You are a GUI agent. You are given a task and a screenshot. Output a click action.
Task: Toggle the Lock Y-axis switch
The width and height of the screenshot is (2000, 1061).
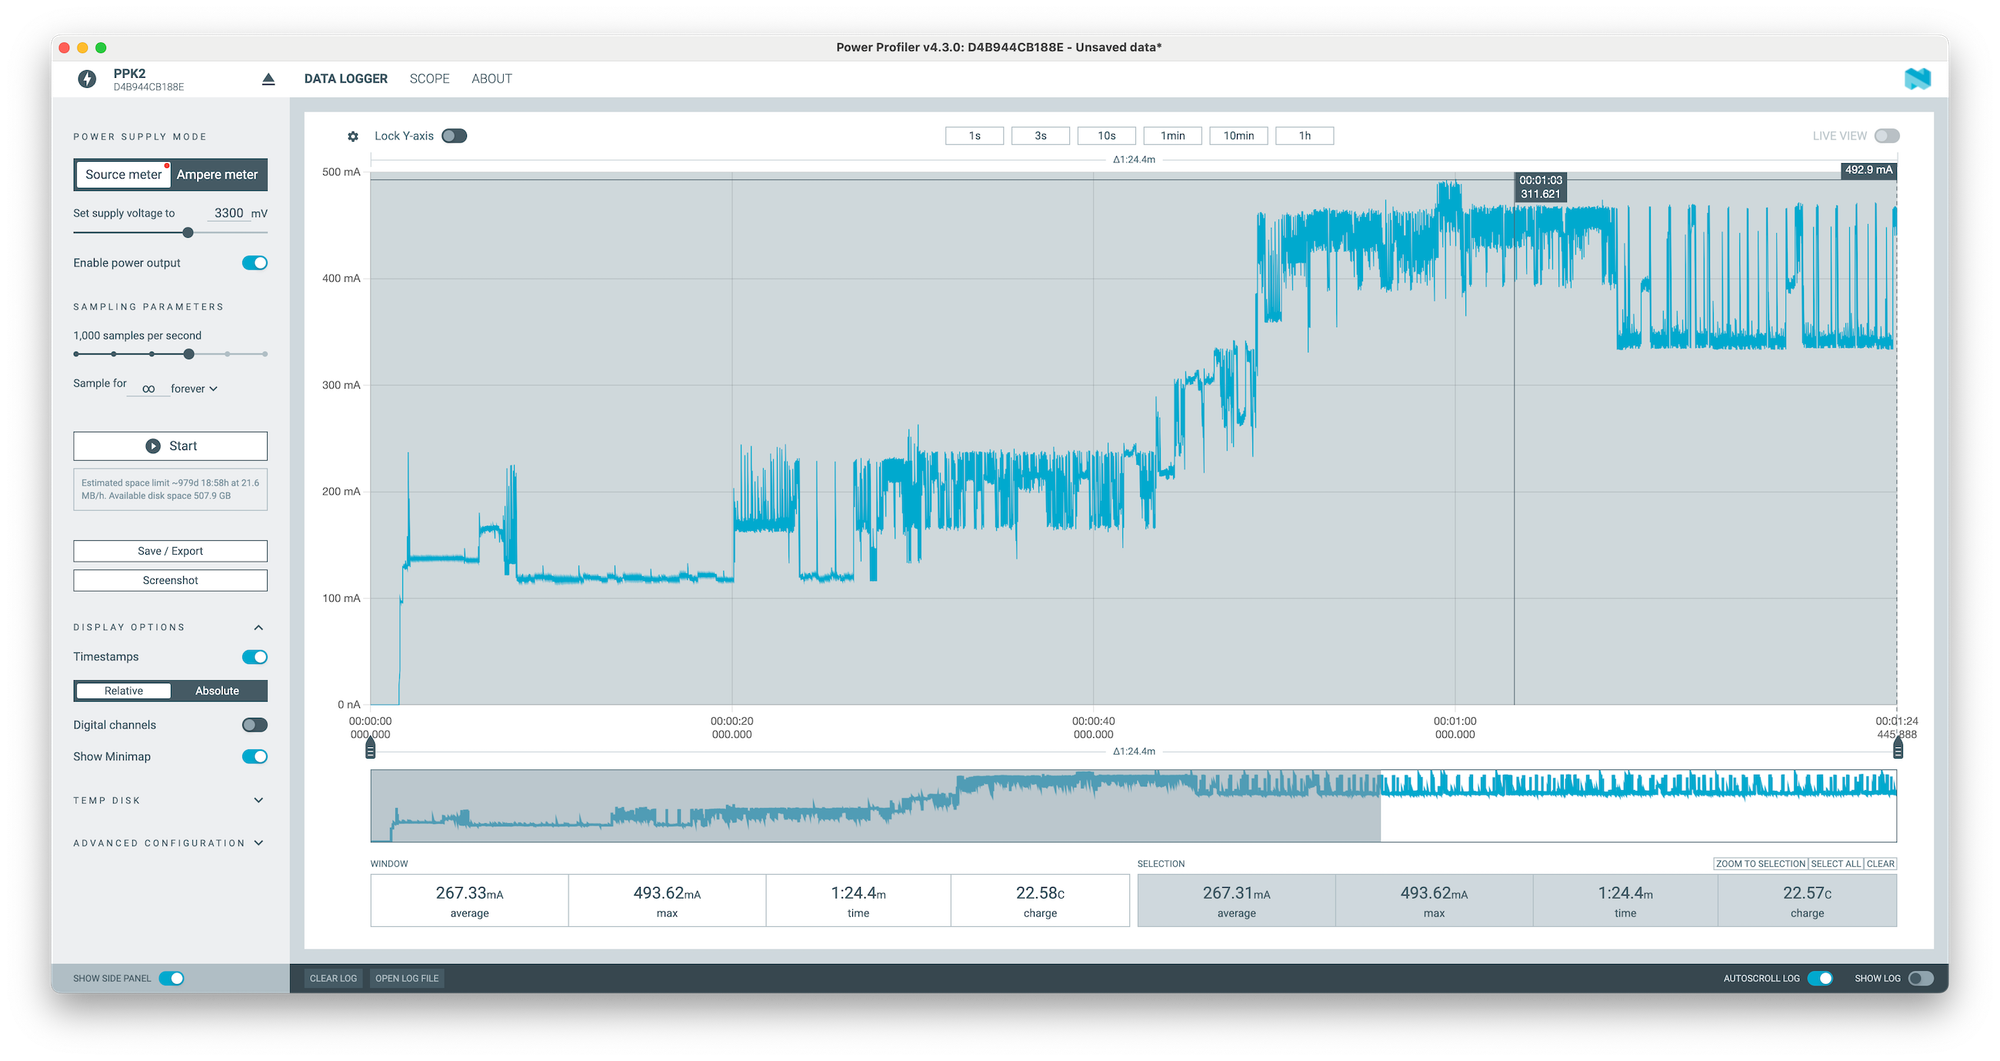[x=454, y=136]
